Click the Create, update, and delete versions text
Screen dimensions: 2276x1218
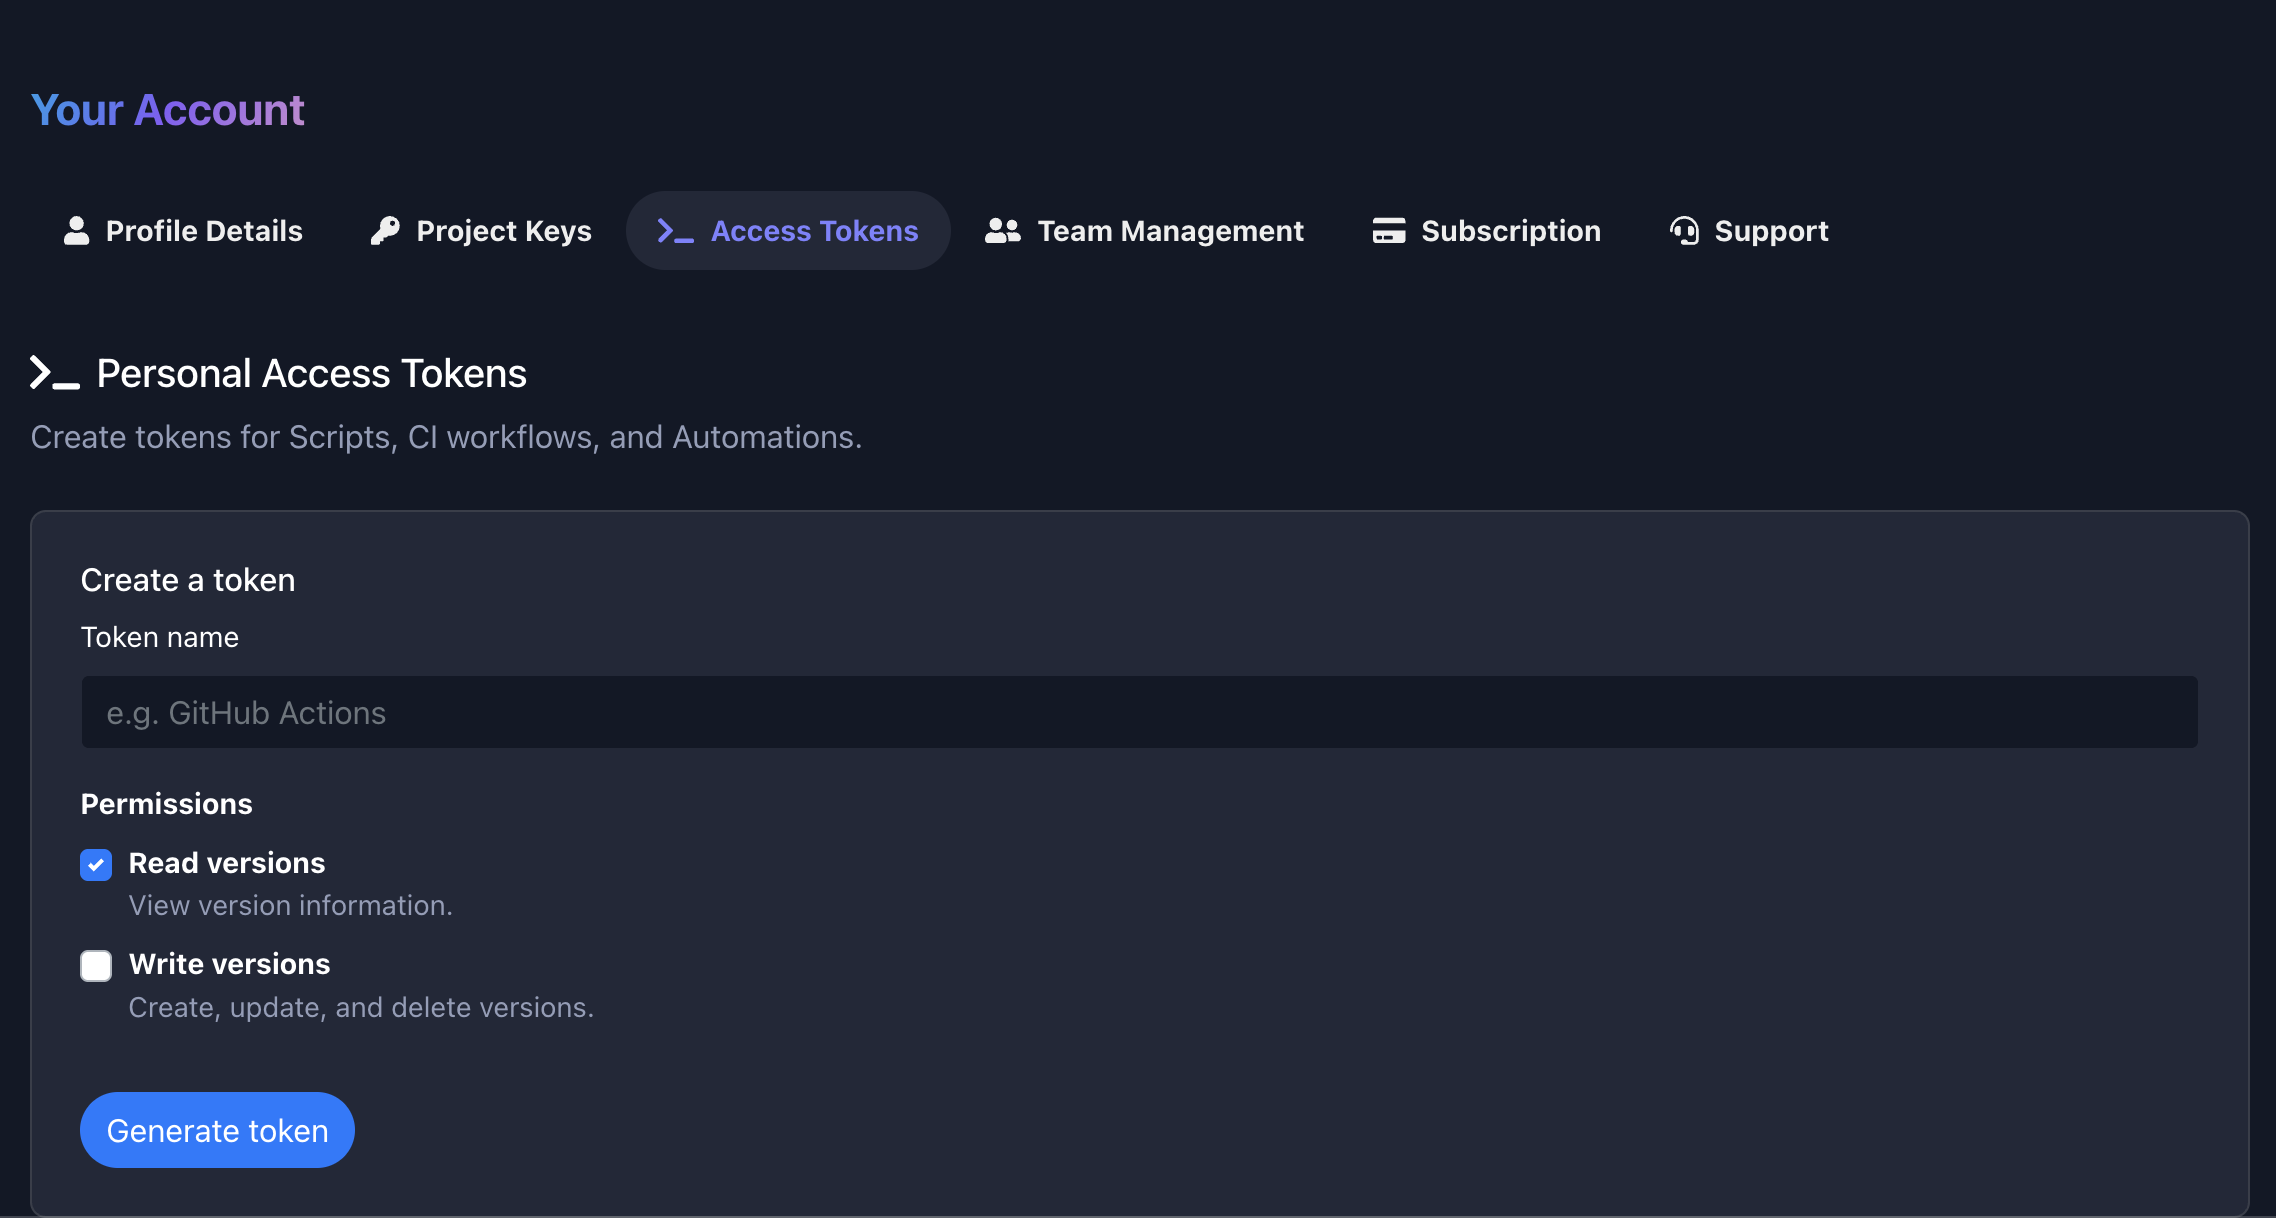(361, 1007)
